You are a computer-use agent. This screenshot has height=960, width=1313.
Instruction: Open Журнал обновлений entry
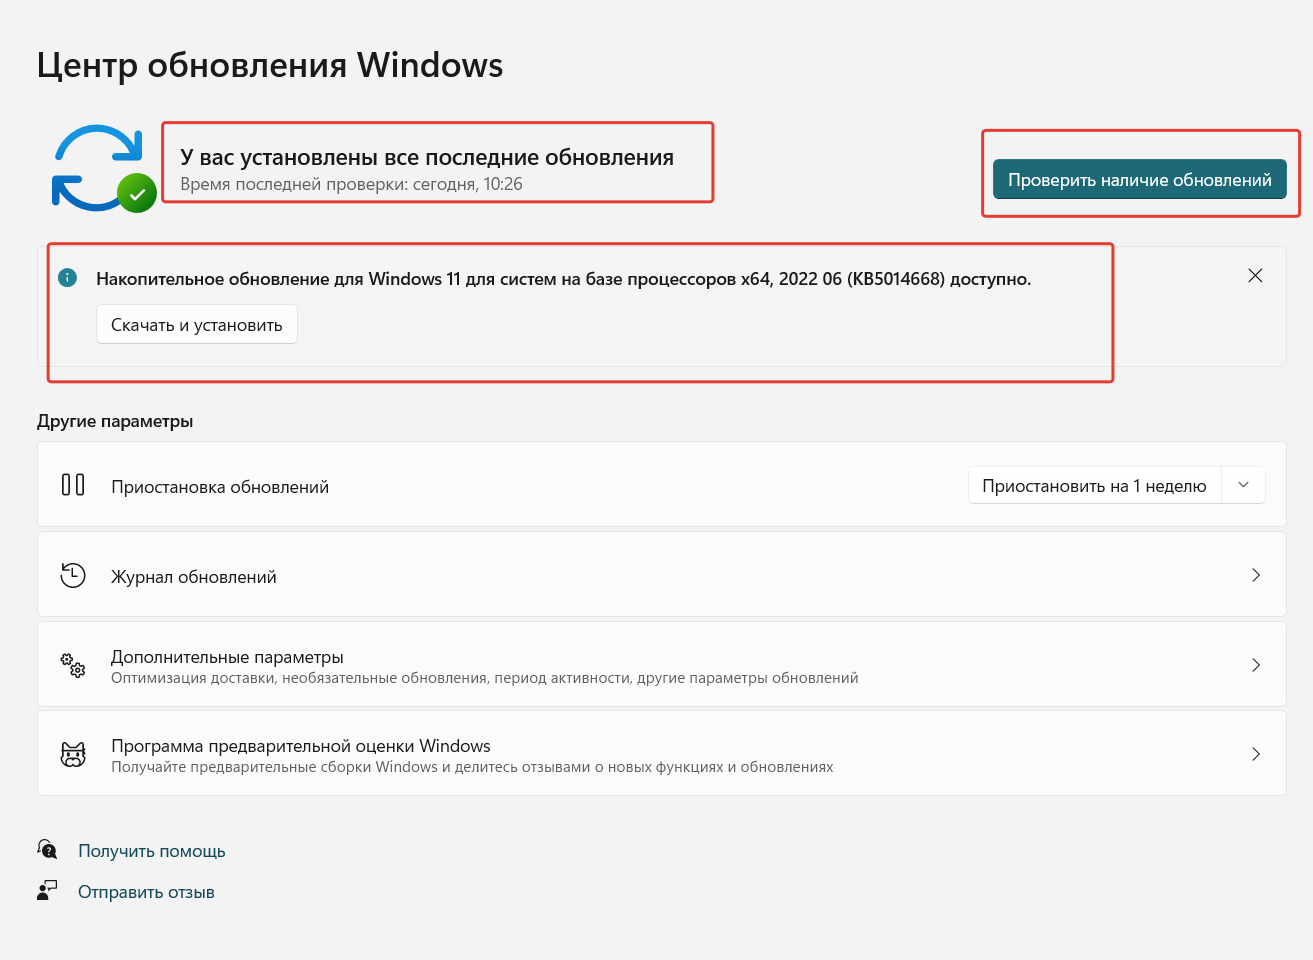662,574
